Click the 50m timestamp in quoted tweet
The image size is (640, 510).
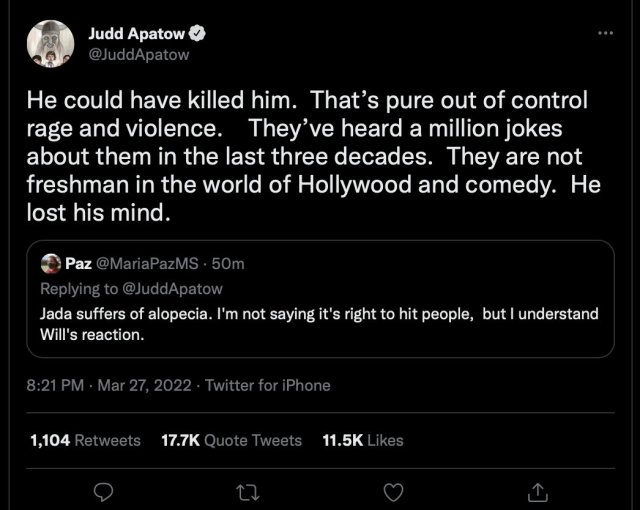228,263
